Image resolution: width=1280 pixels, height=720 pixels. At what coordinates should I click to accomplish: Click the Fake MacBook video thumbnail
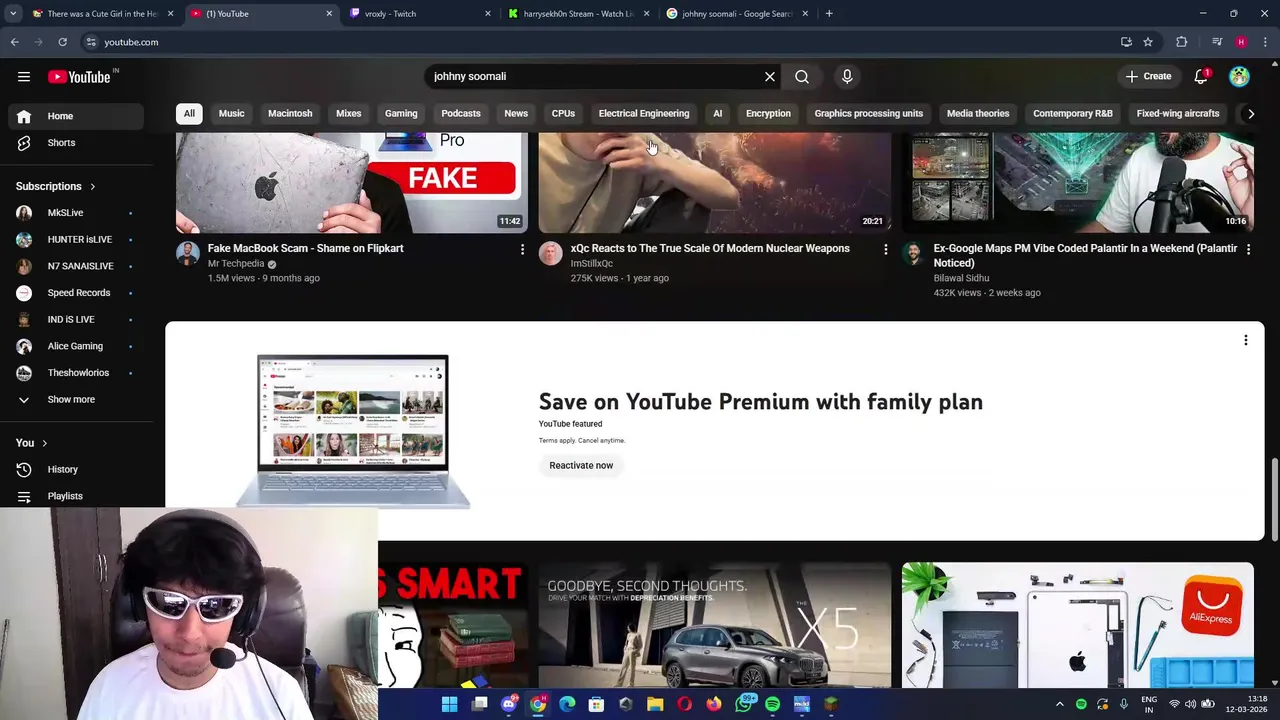[x=352, y=182]
